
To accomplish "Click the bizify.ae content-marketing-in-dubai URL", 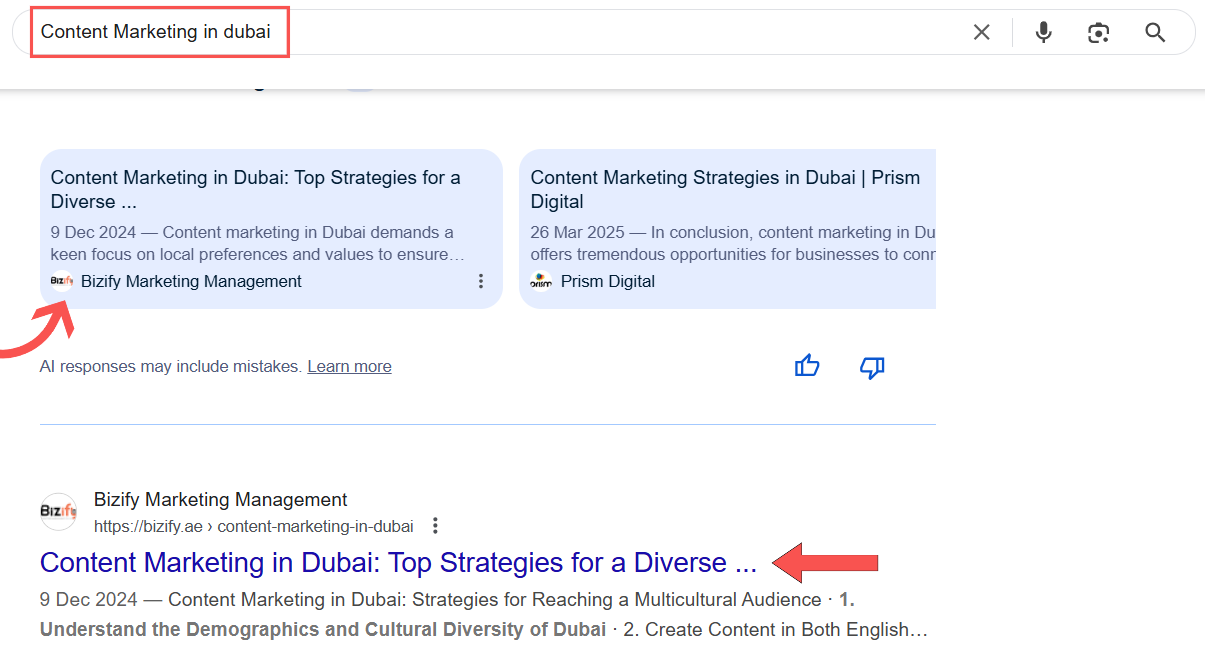I will click(x=254, y=526).
